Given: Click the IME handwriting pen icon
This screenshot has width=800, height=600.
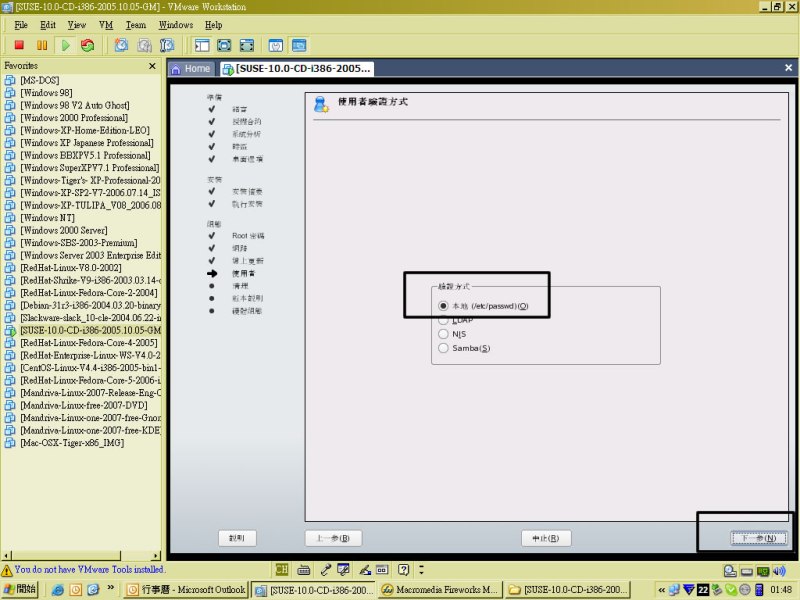Looking at the screenshot, I should point(364,569).
